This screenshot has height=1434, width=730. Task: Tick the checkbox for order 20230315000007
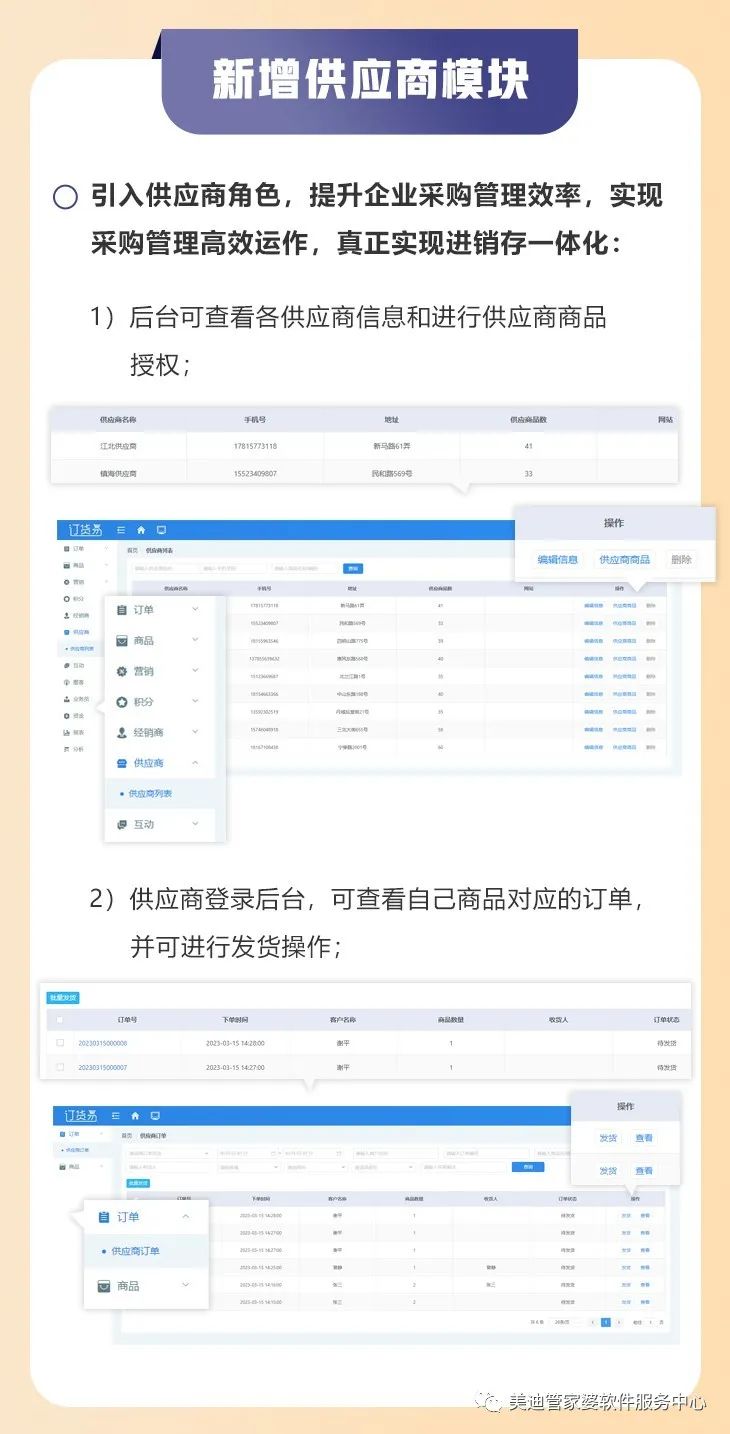click(60, 1067)
